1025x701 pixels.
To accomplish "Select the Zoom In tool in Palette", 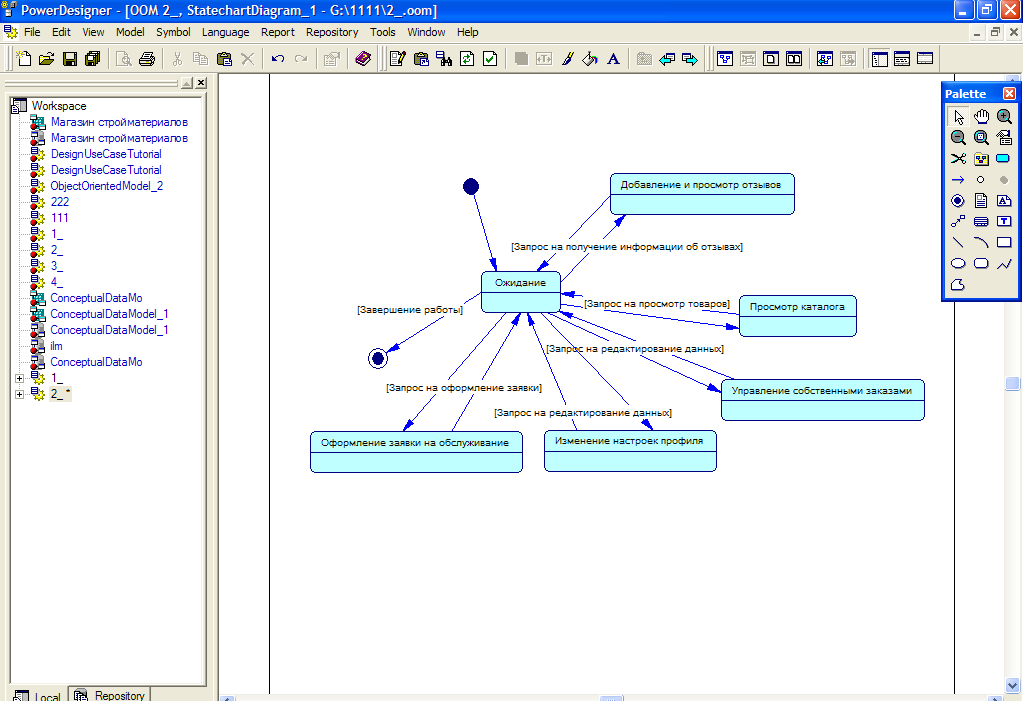I will point(1004,116).
